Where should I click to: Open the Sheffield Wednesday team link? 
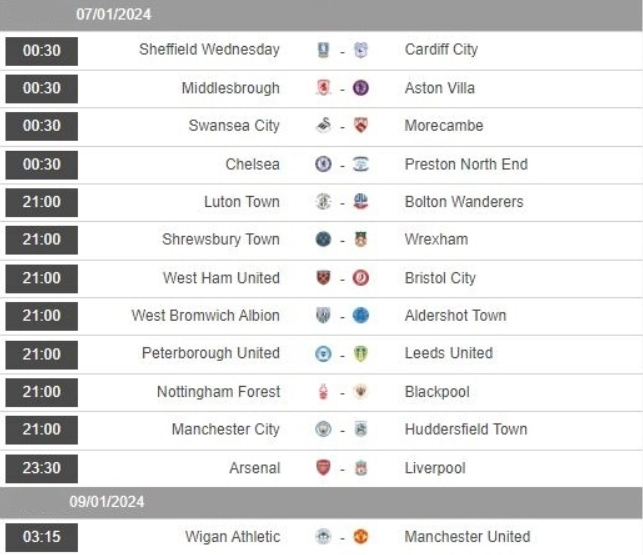[x=209, y=49]
